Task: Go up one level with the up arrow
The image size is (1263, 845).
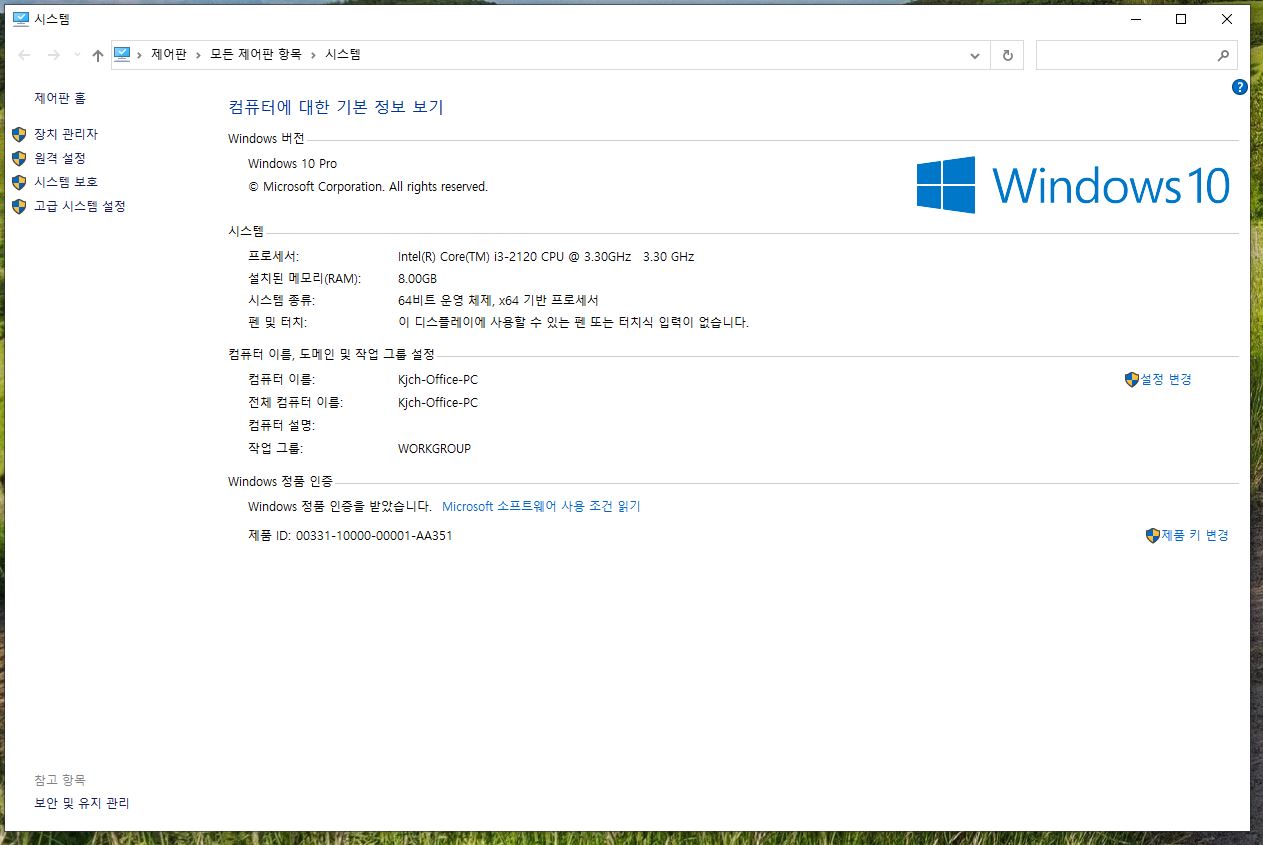Action: (x=97, y=56)
